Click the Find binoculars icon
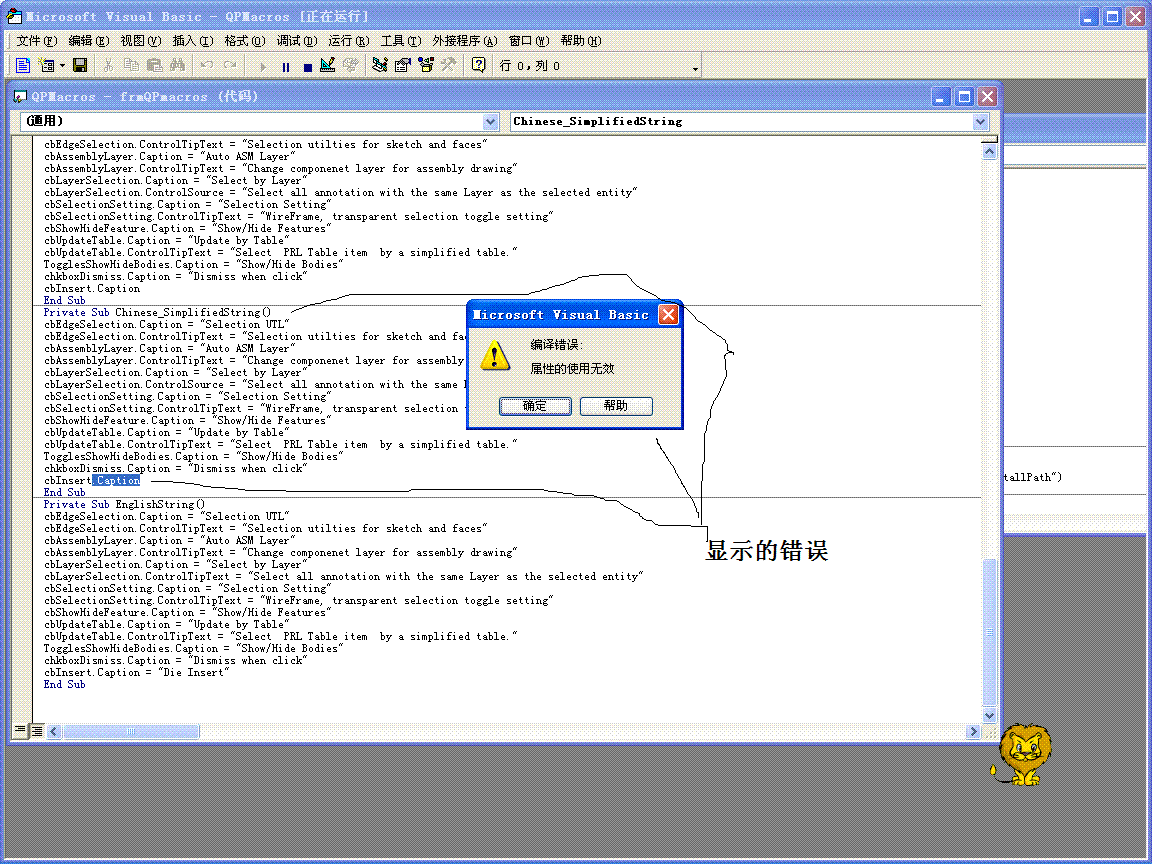This screenshot has height=864, width=1152. [x=177, y=65]
